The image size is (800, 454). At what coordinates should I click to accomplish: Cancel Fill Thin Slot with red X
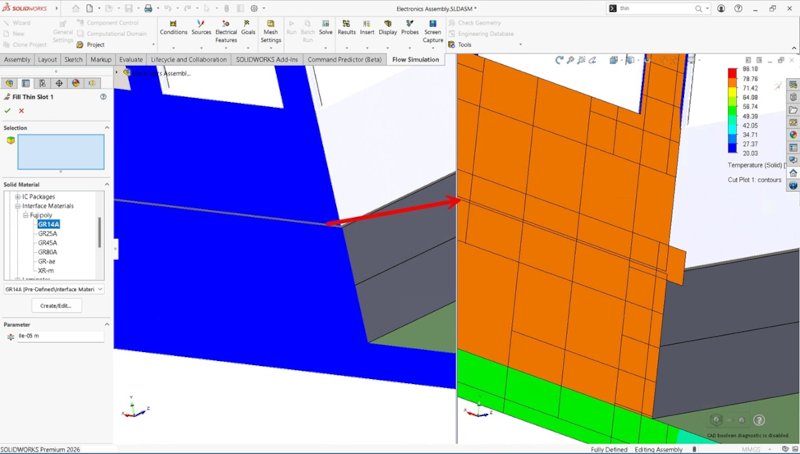pyautogui.click(x=21, y=110)
